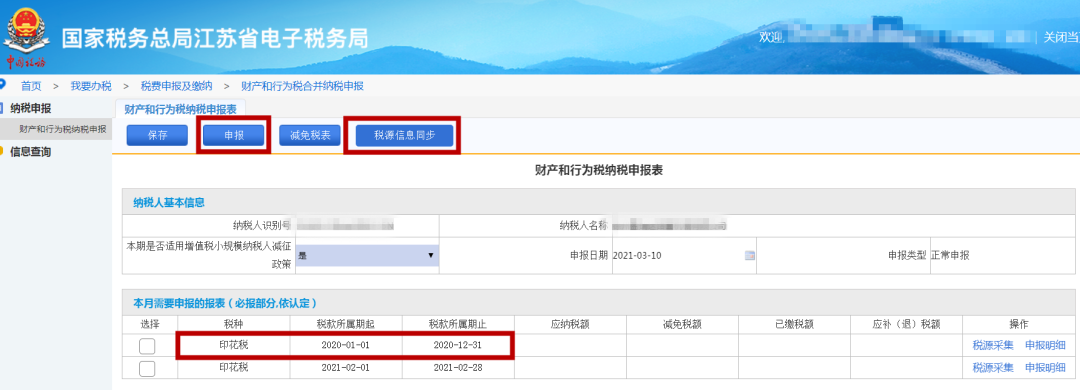Open the 小规模纳税人减征政策 dropdown
The width and height of the screenshot is (1080, 390).
pyautogui.click(x=366, y=255)
